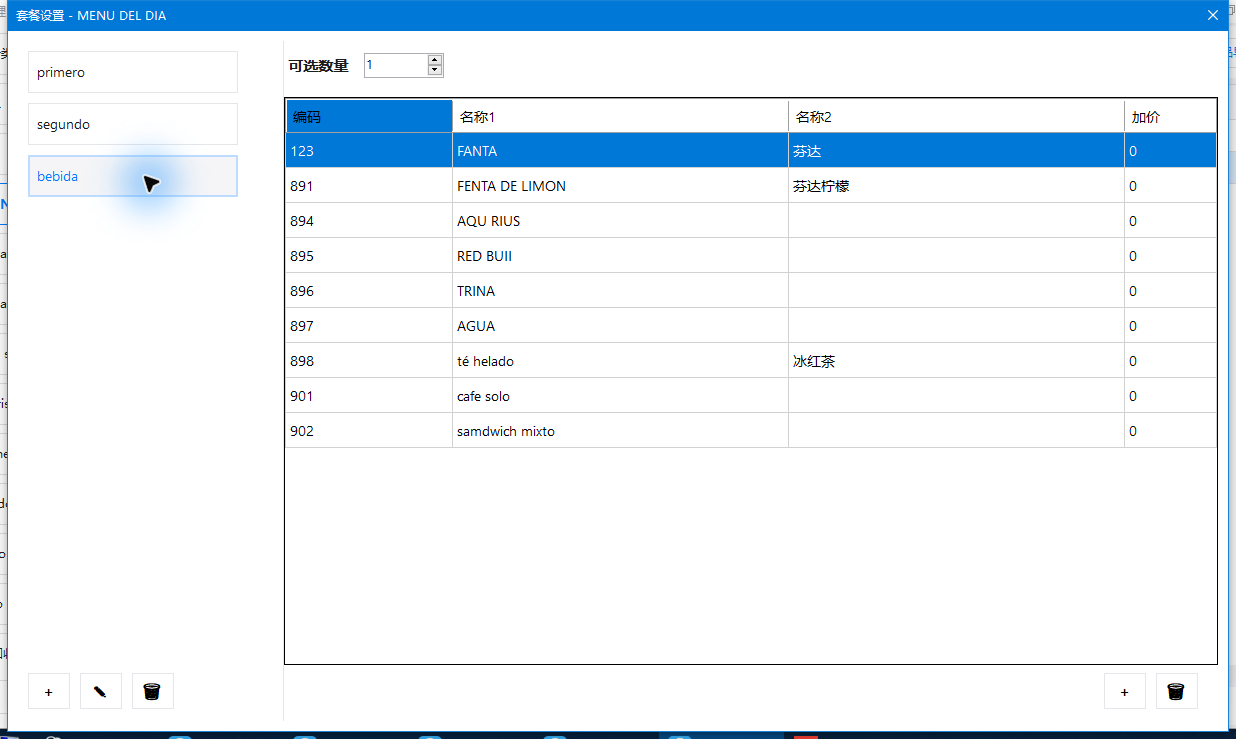1236x739 pixels.
Task: Click the 加价 value in the AGUA row
Action: pos(1170,326)
